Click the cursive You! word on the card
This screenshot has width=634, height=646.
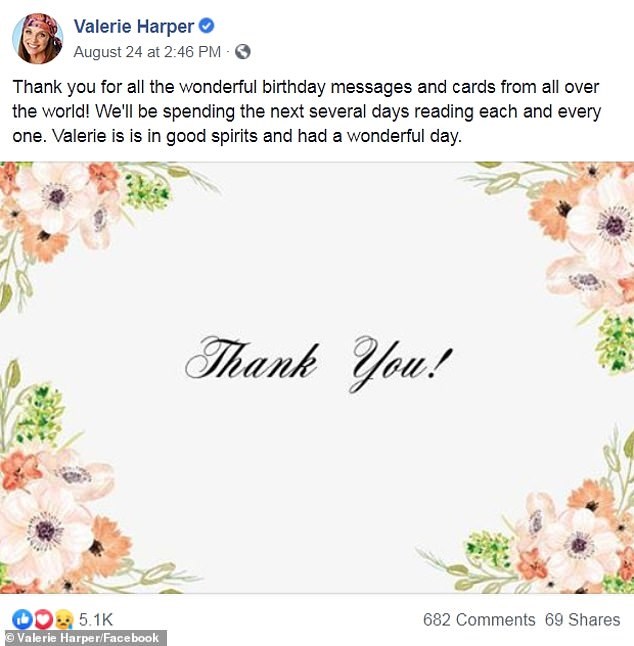[x=402, y=363]
